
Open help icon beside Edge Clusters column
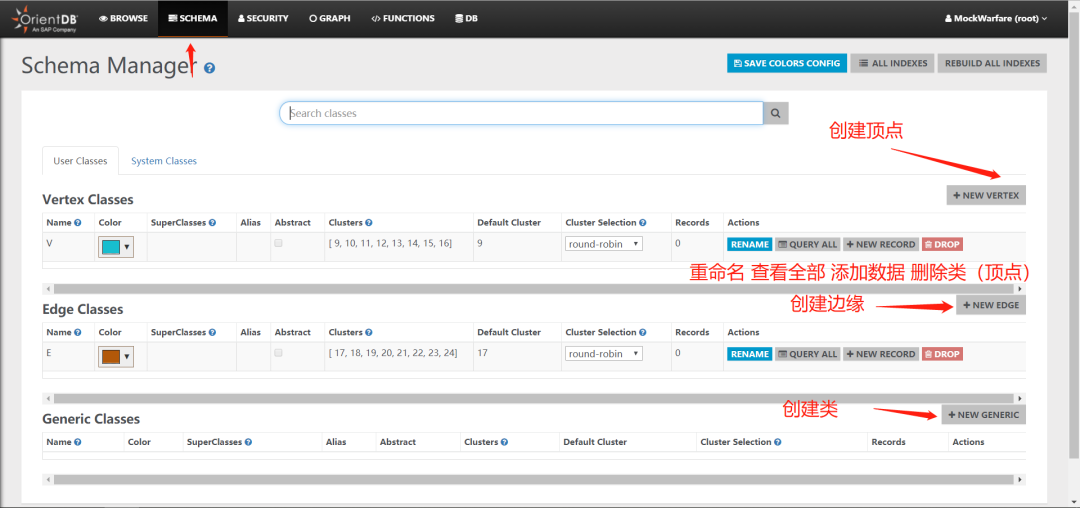(x=369, y=332)
